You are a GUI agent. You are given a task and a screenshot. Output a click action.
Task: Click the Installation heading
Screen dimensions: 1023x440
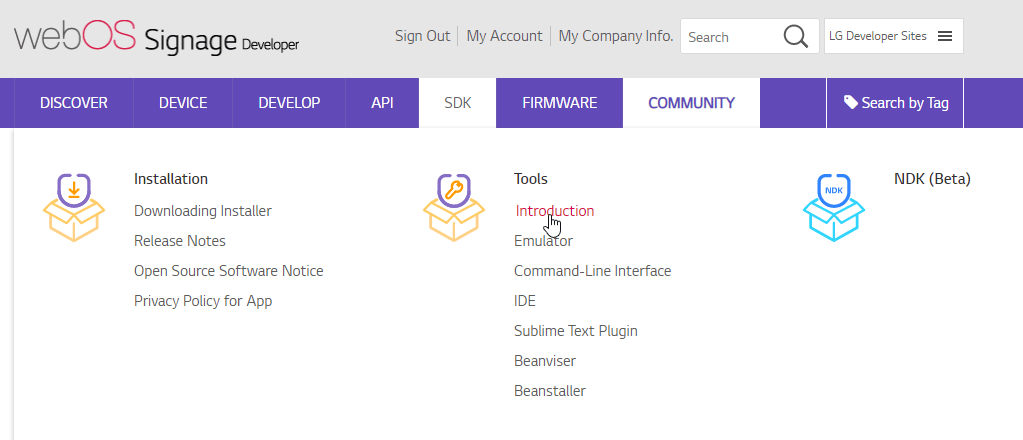click(x=171, y=178)
